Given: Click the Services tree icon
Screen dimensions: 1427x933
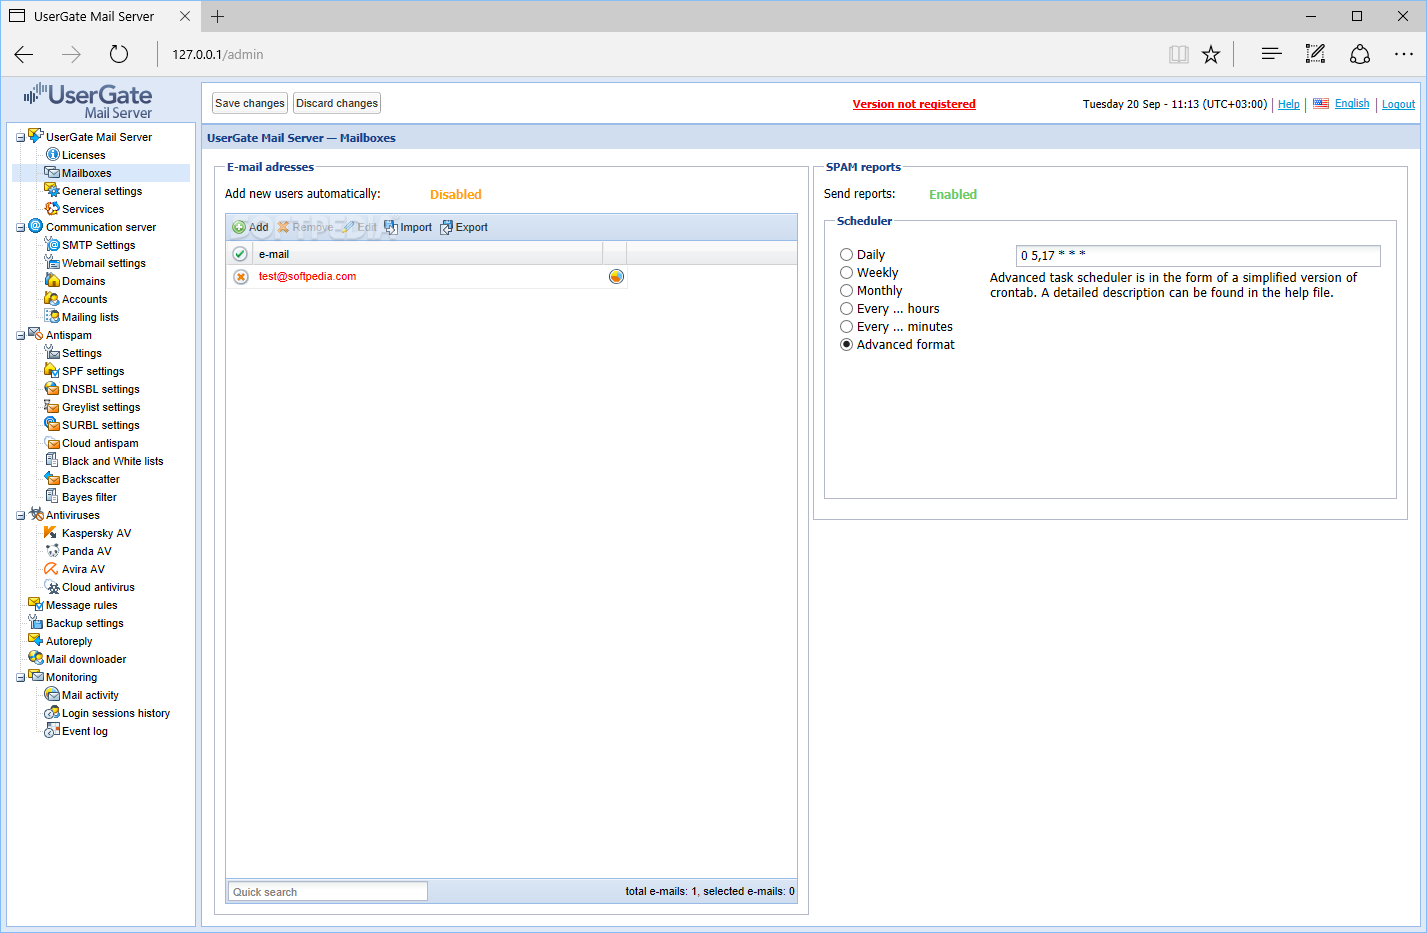Looking at the screenshot, I should [x=52, y=208].
